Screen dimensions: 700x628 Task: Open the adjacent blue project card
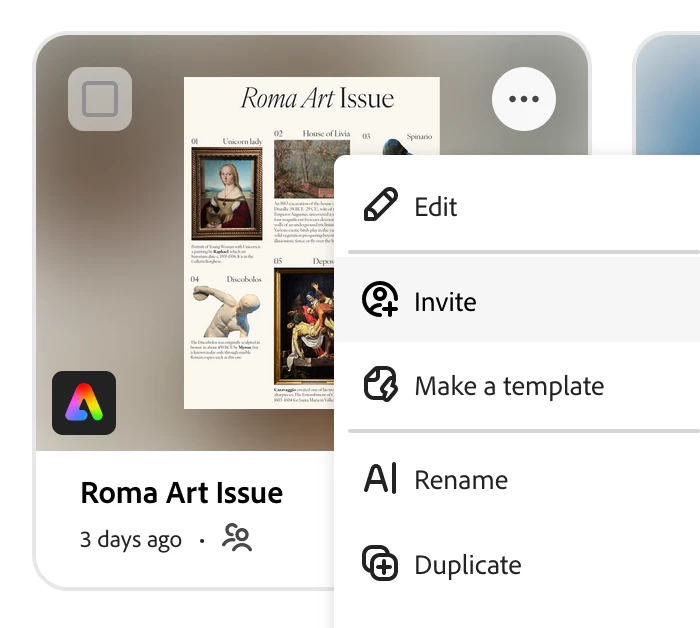667,94
